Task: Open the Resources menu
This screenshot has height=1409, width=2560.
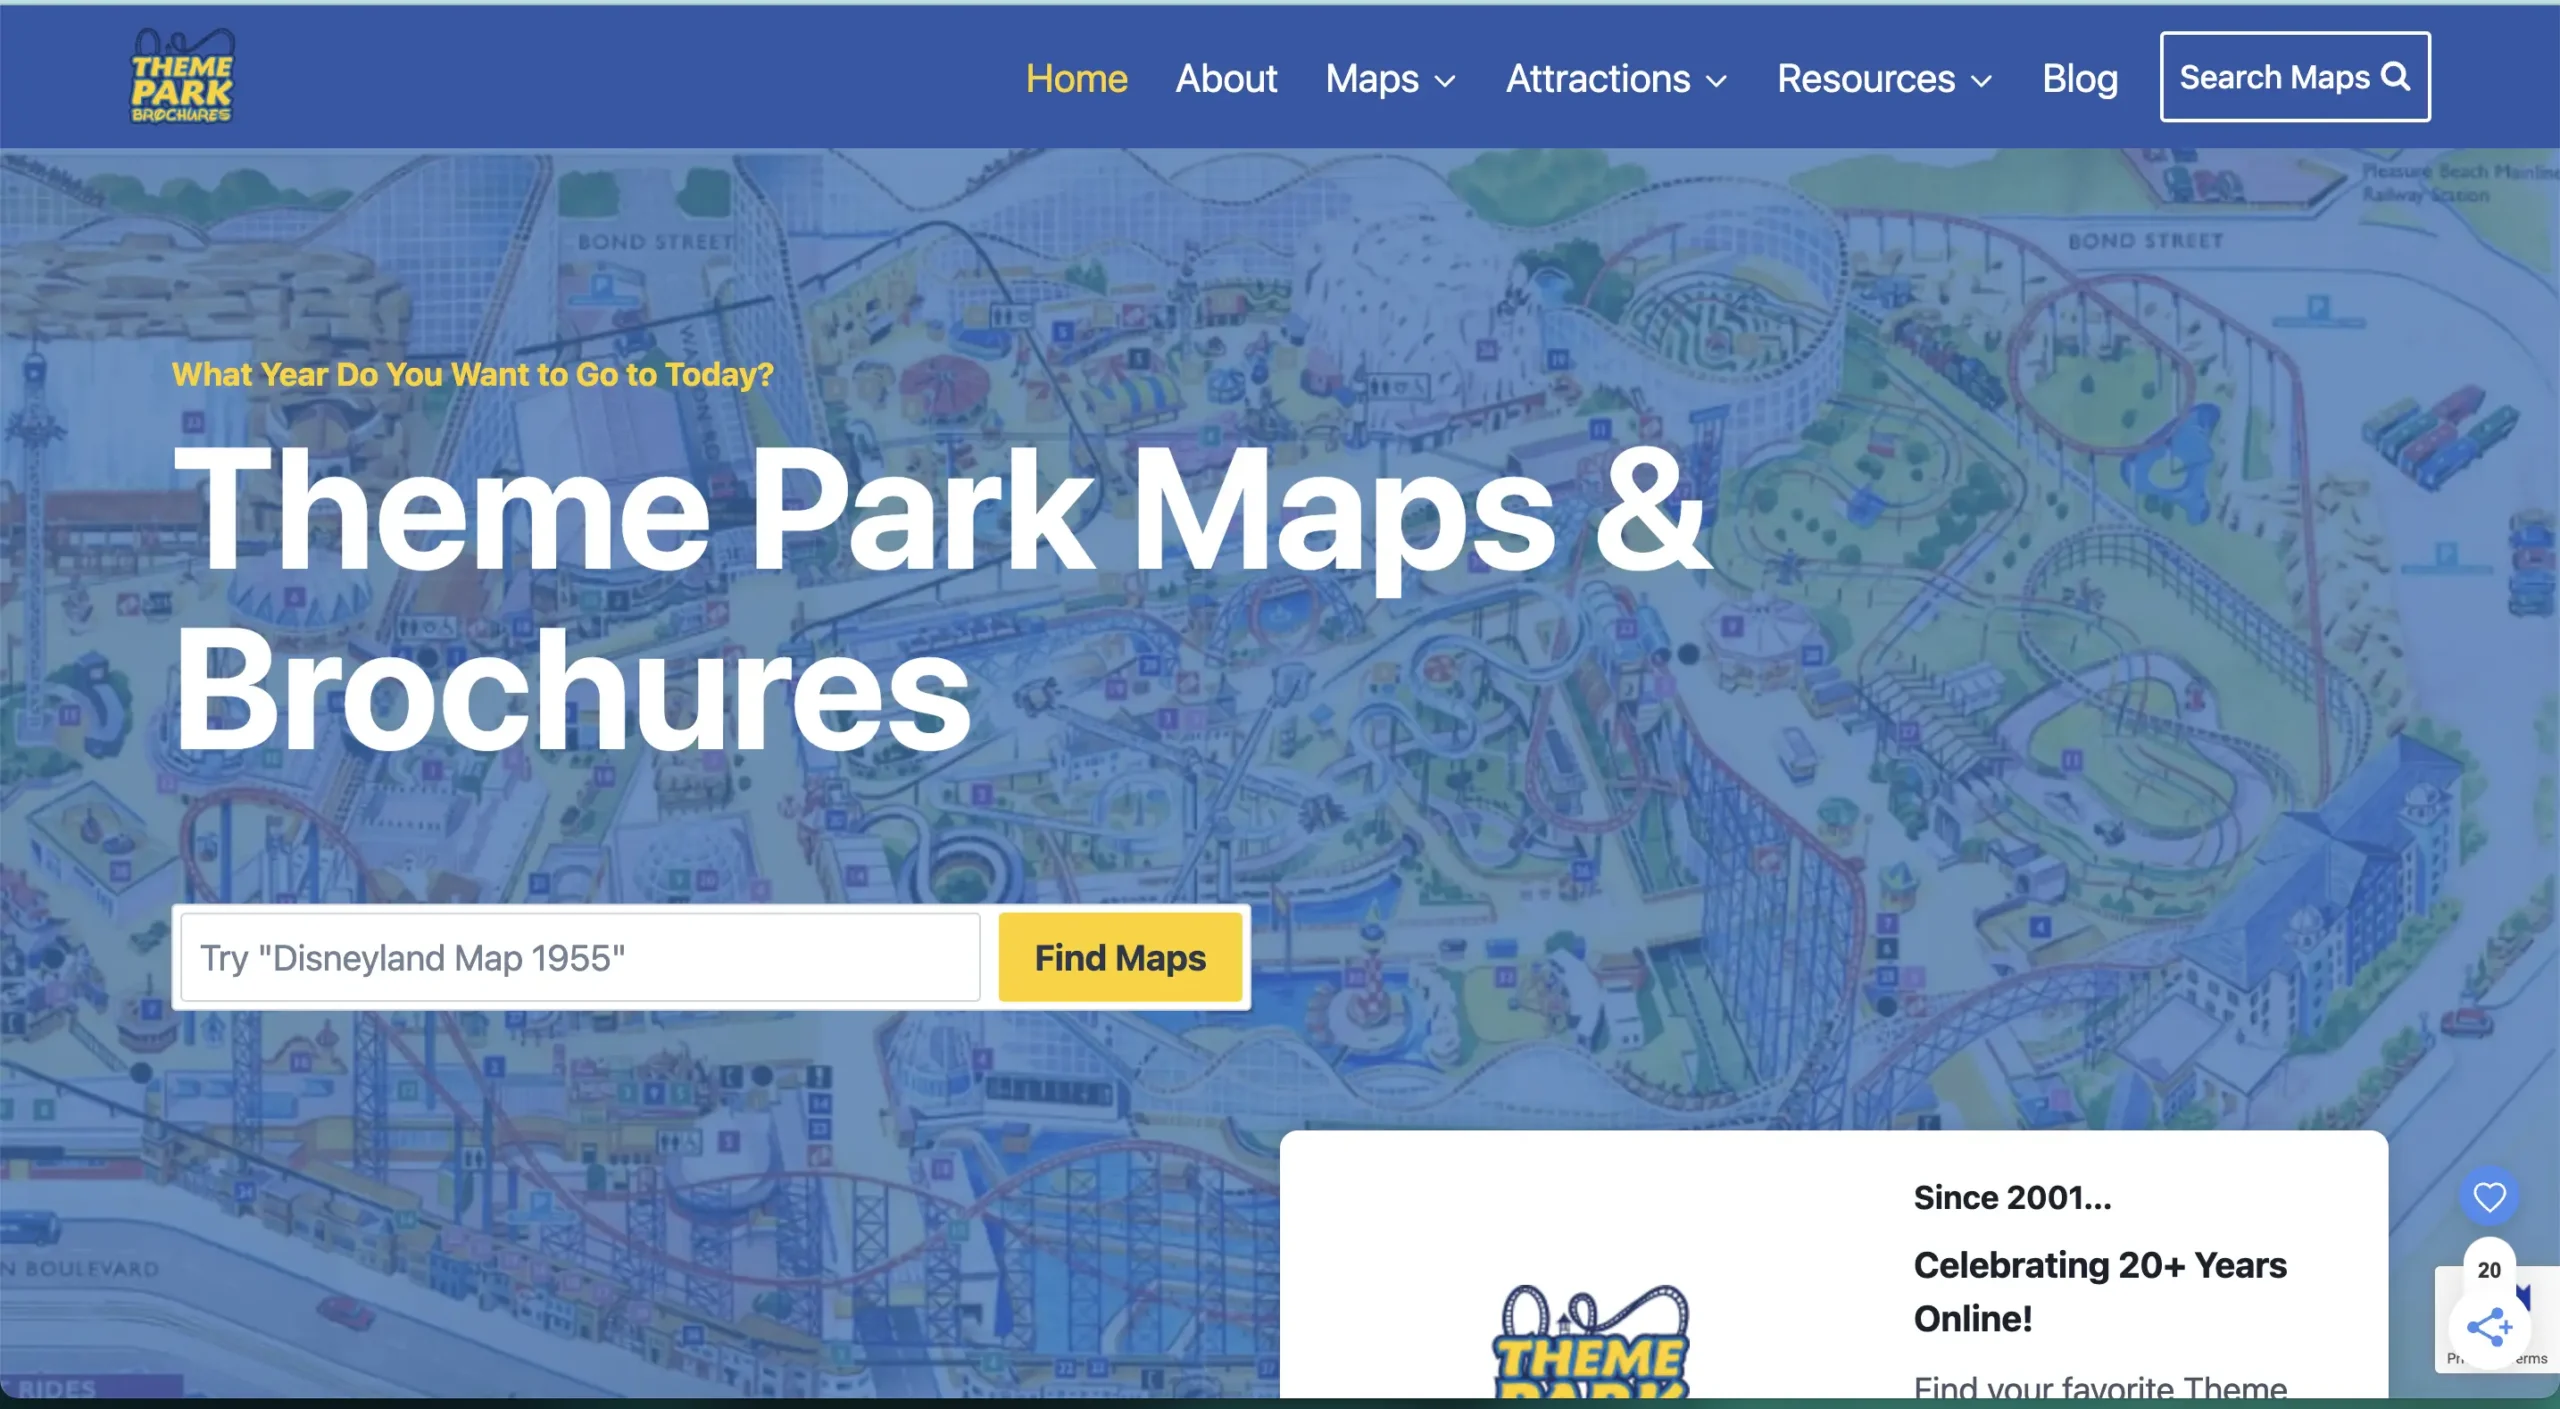Action: pos(1866,78)
